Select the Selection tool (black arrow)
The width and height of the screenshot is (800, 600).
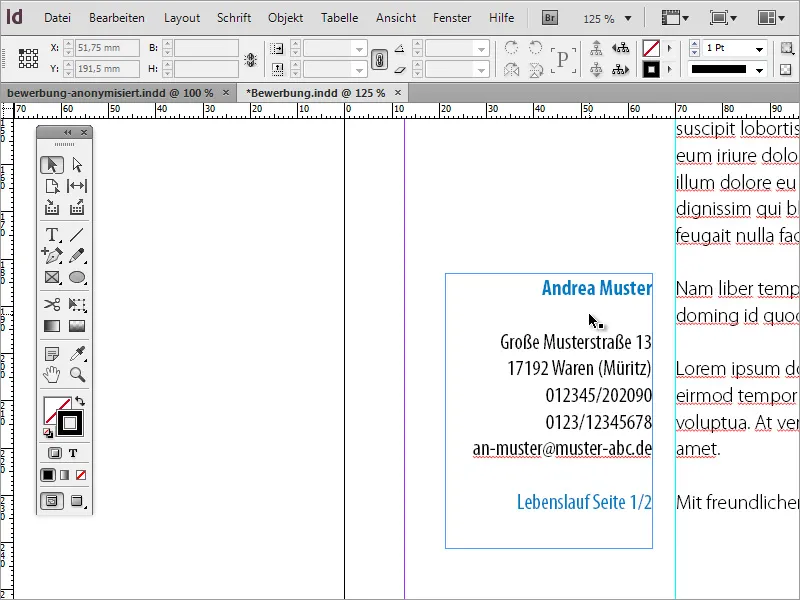click(52, 165)
